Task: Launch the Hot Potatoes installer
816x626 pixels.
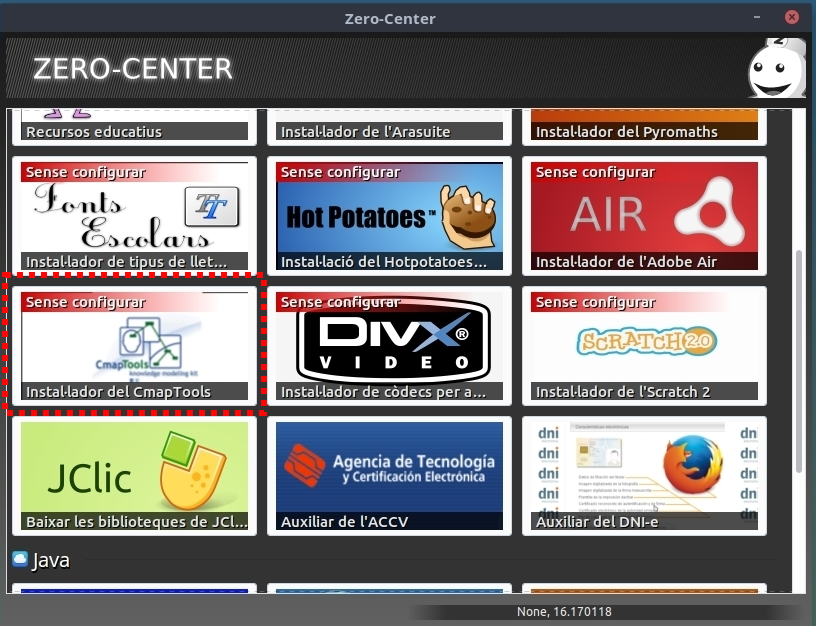Action: (389, 217)
